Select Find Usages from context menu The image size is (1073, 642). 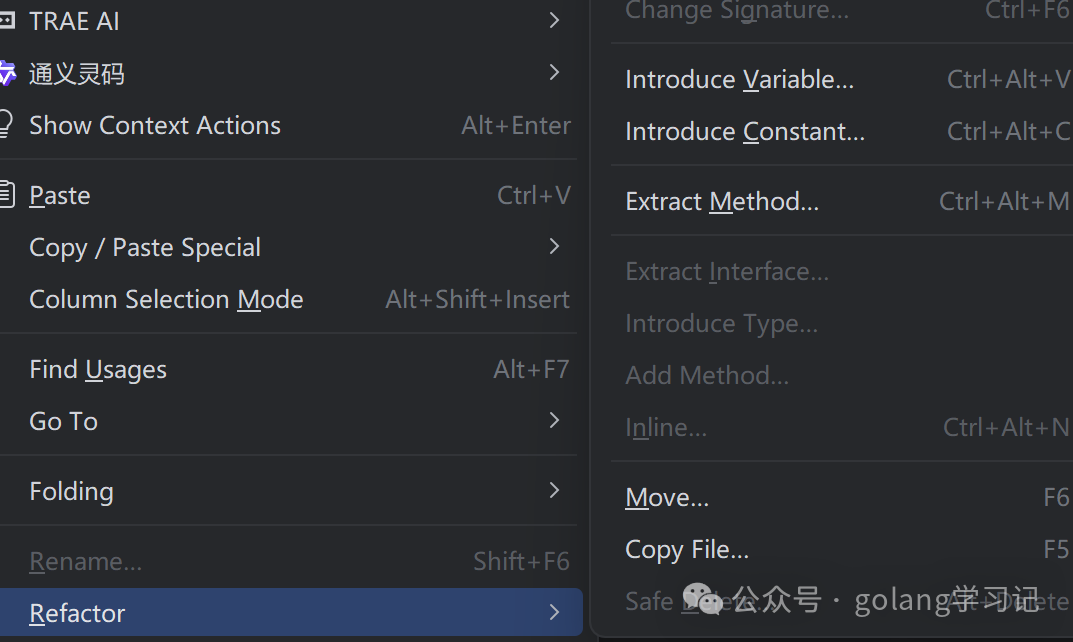point(98,369)
